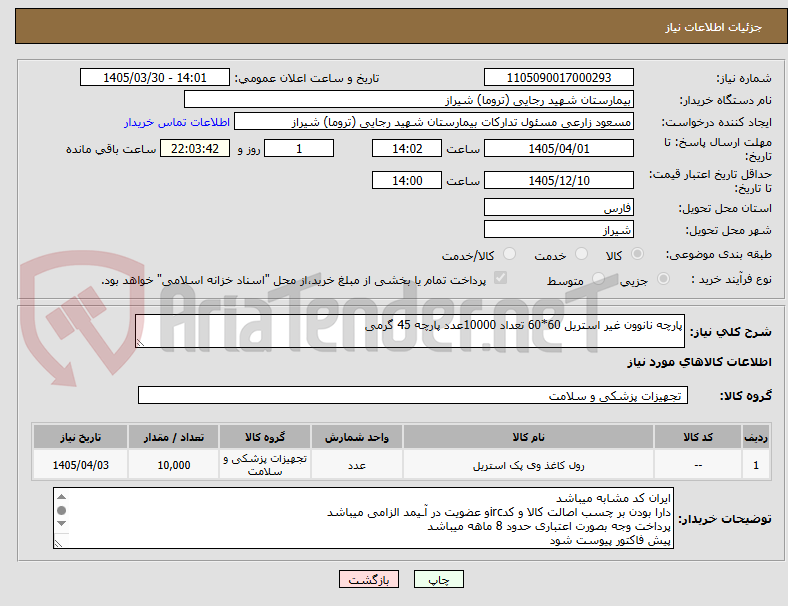Open the اطلاعات تماس خریدار link
The width and height of the screenshot is (788, 606).
coord(177,122)
